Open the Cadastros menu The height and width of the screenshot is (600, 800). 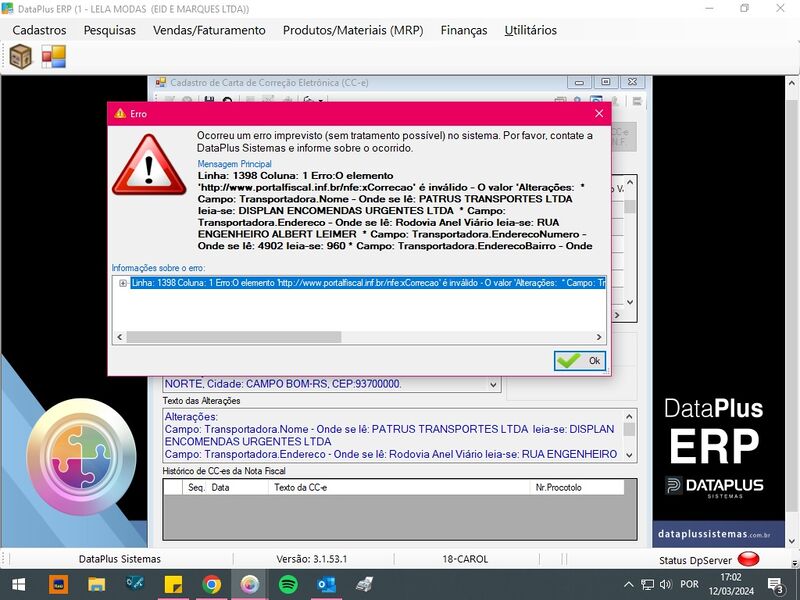(x=39, y=30)
